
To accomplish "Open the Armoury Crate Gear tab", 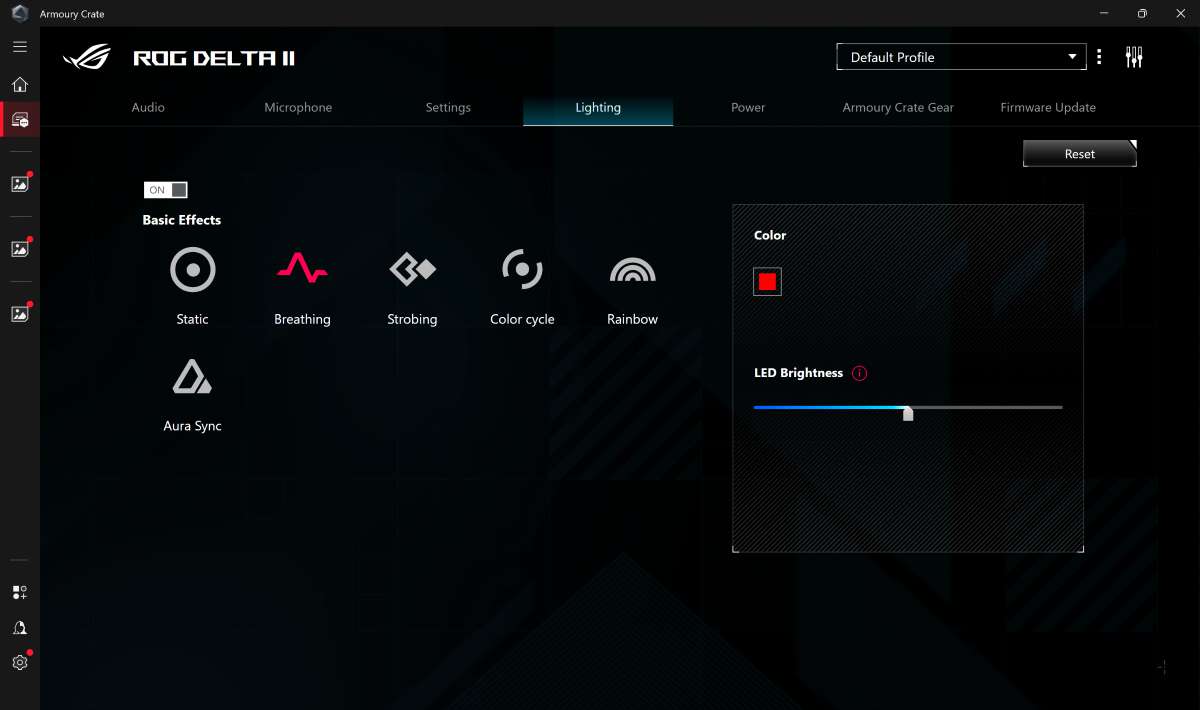I will pos(898,107).
